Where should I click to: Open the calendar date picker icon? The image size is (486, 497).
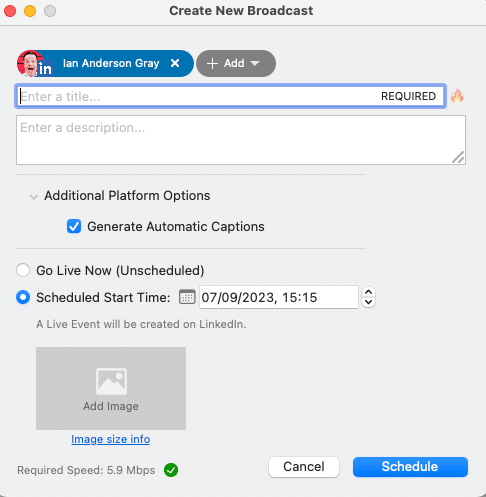pyautogui.click(x=187, y=297)
